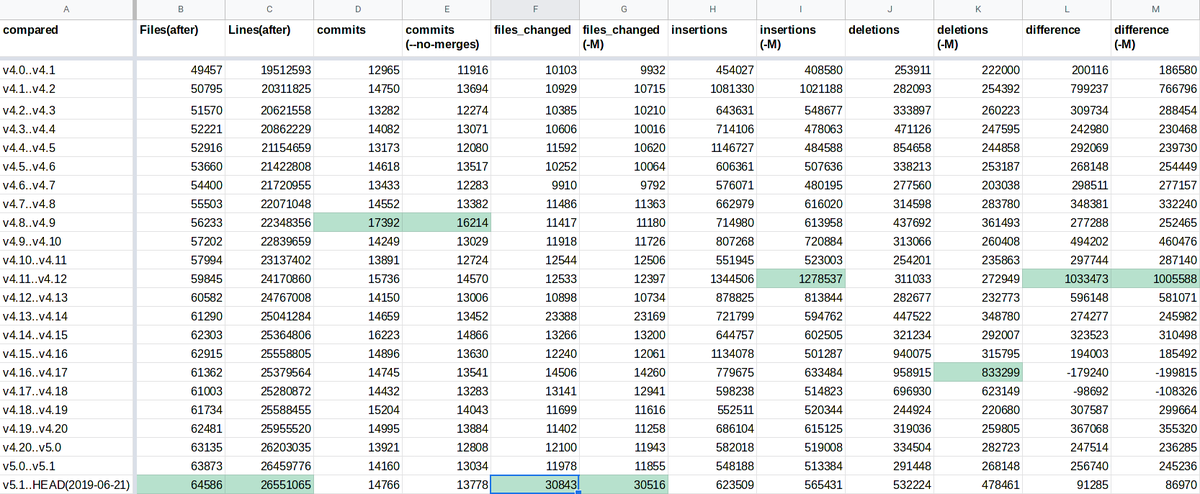Select column M header

tap(1155, 9)
